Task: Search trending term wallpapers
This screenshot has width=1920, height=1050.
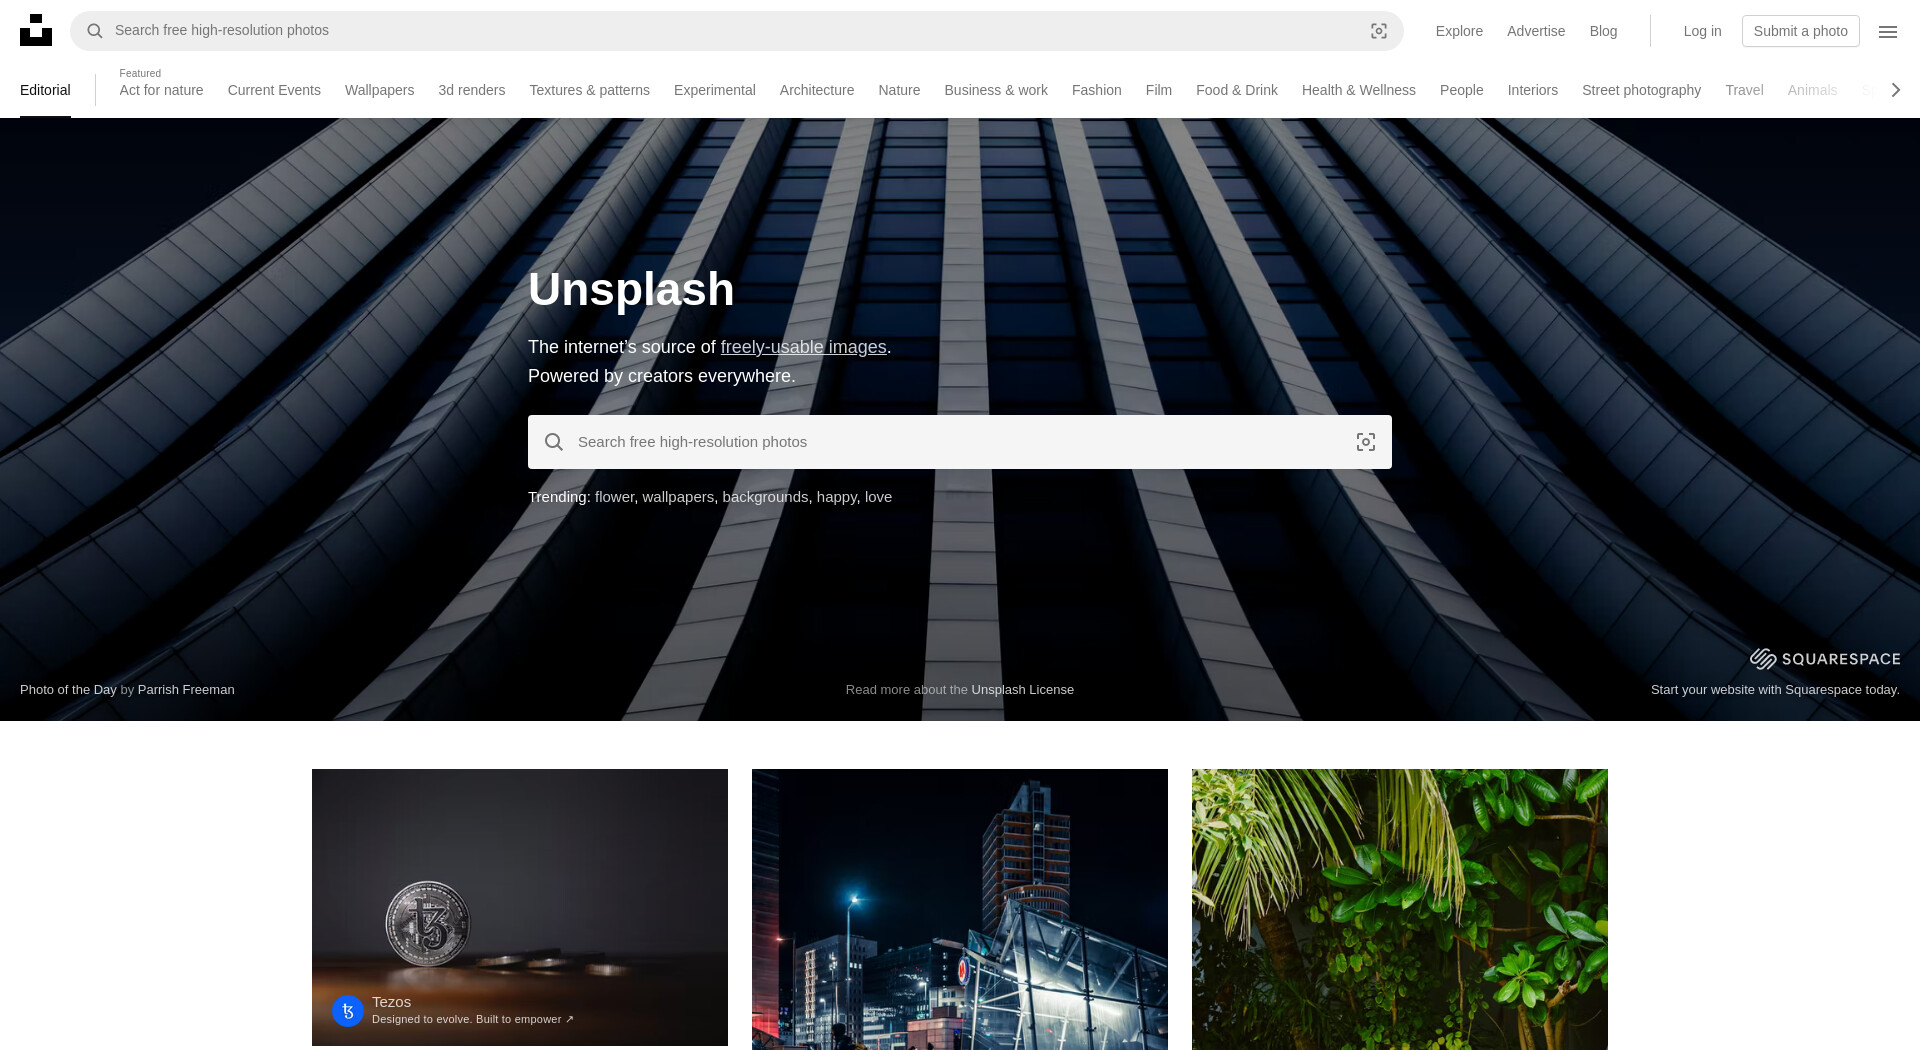Action: click(678, 497)
